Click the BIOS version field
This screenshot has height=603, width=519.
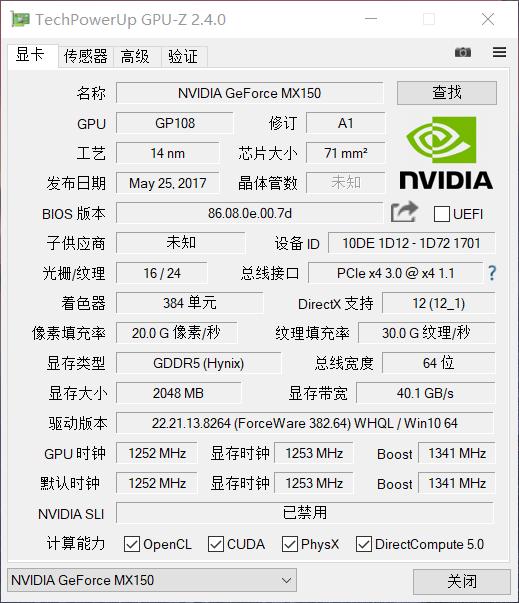coord(250,213)
